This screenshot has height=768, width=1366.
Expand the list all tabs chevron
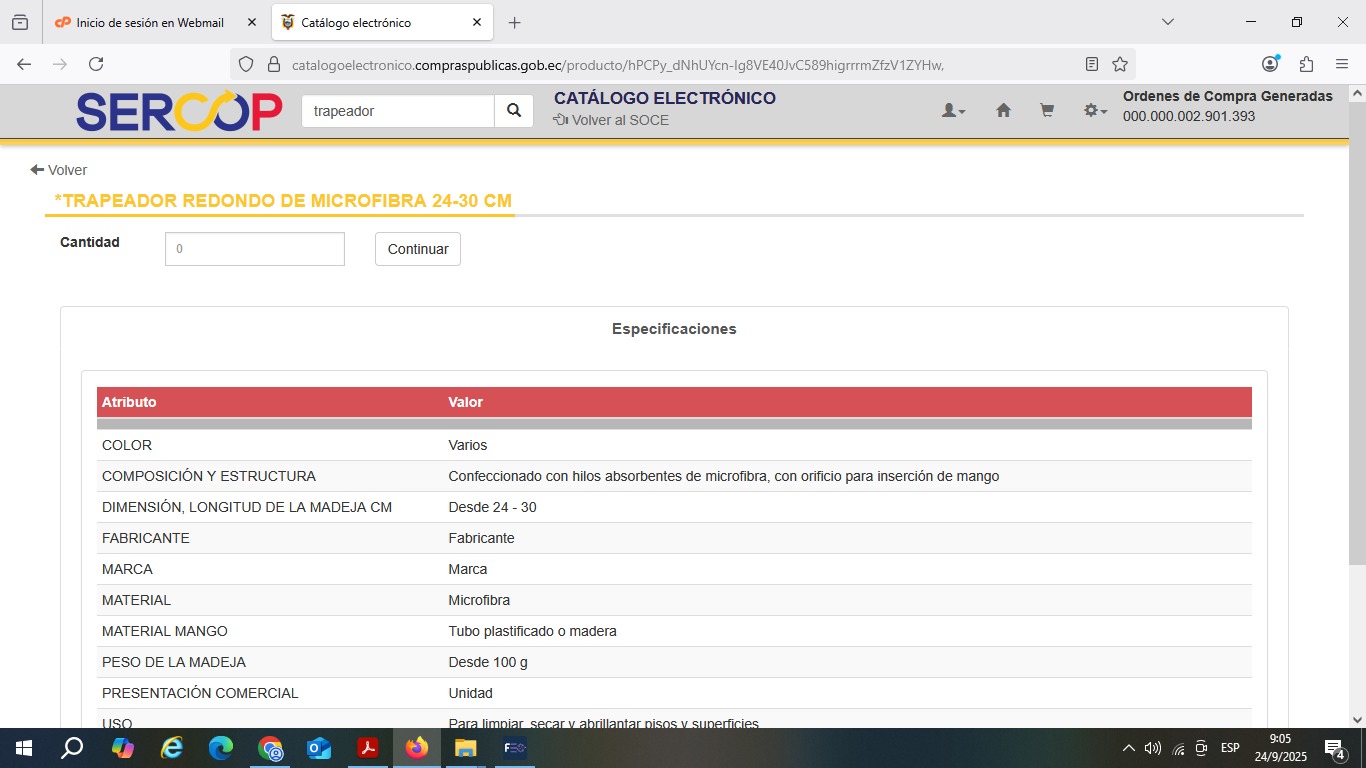(x=1167, y=22)
